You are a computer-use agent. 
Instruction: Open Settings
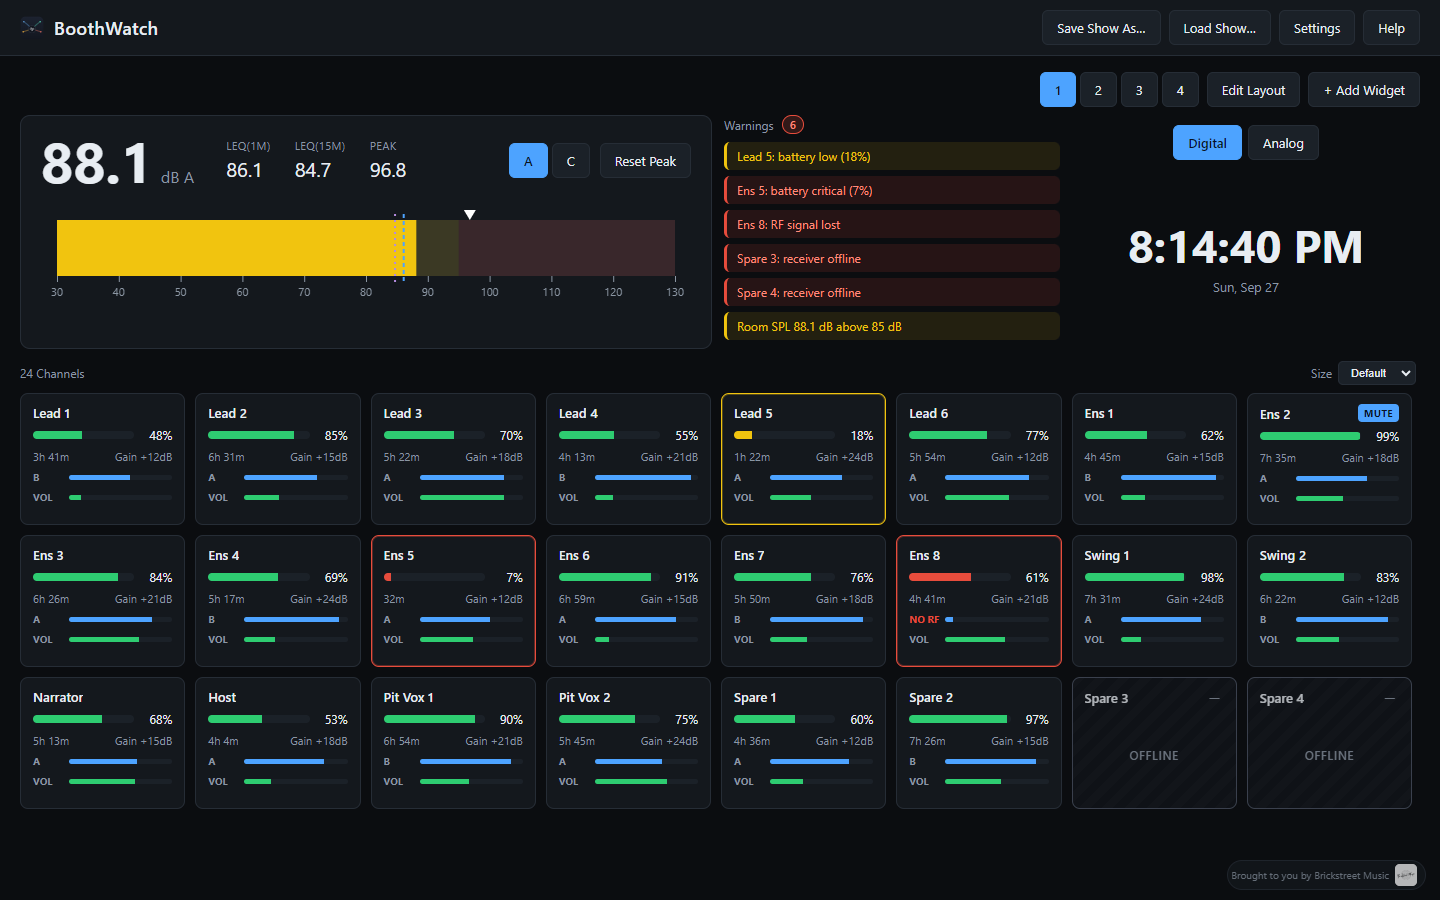[1317, 28]
